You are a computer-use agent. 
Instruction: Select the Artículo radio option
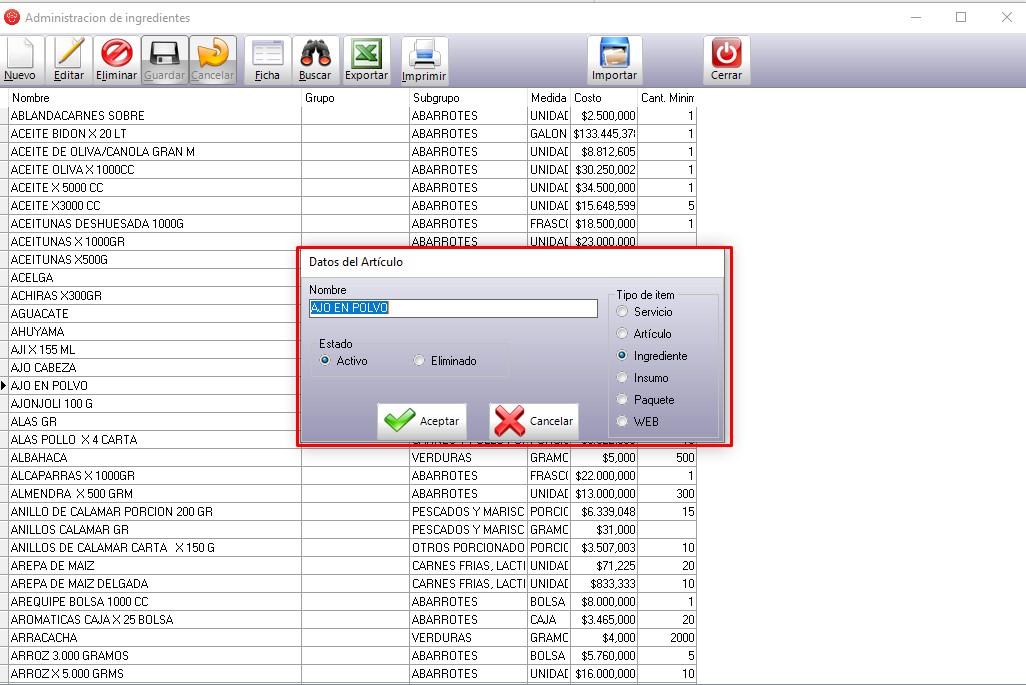623,334
